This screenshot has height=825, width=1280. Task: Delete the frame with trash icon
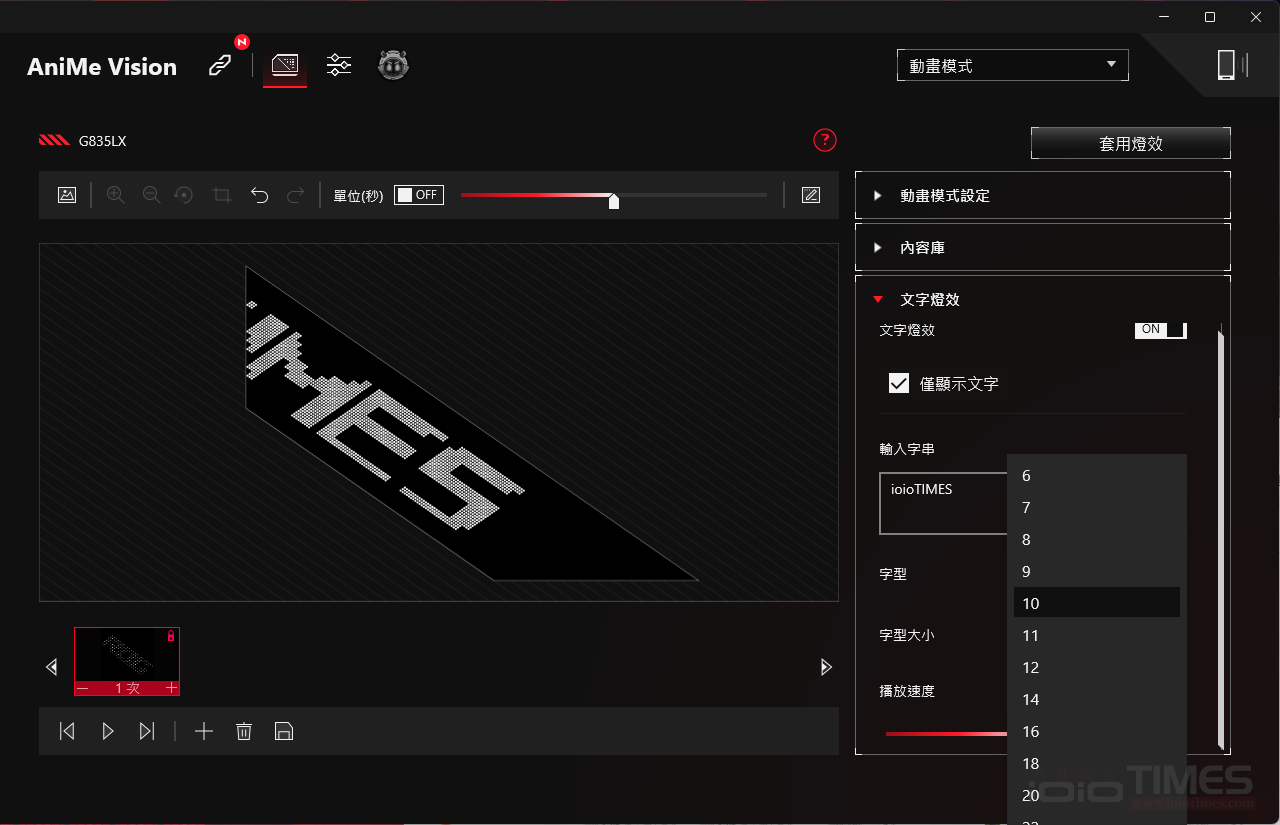coord(244,731)
